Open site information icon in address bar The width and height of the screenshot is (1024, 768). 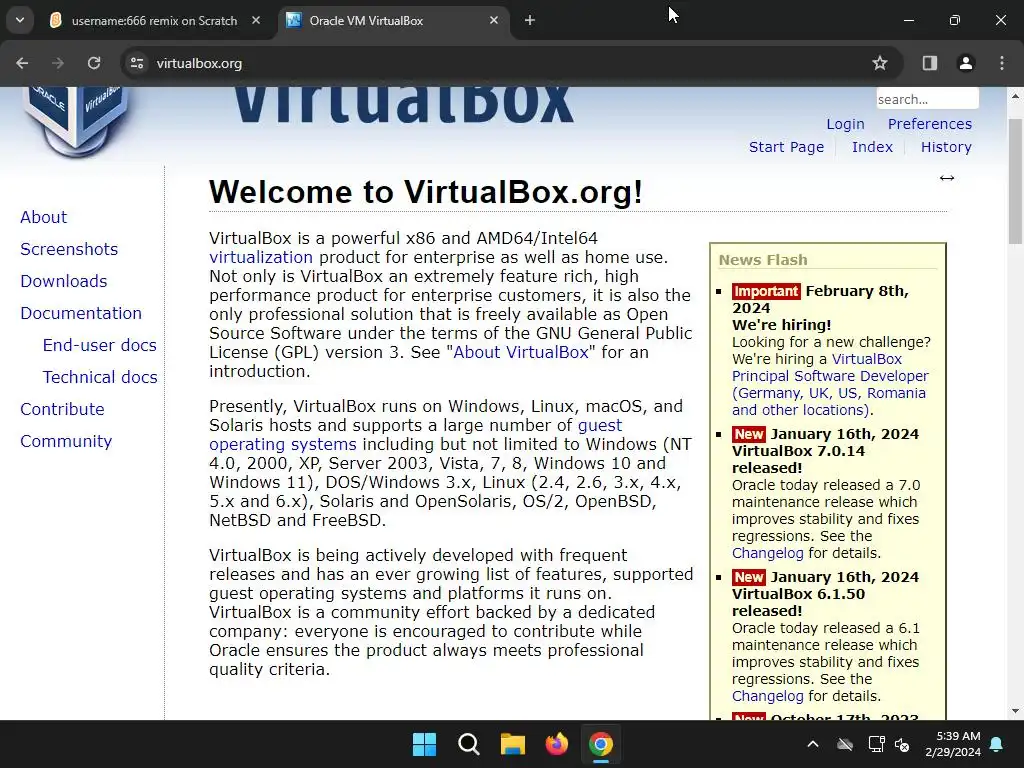(137, 63)
